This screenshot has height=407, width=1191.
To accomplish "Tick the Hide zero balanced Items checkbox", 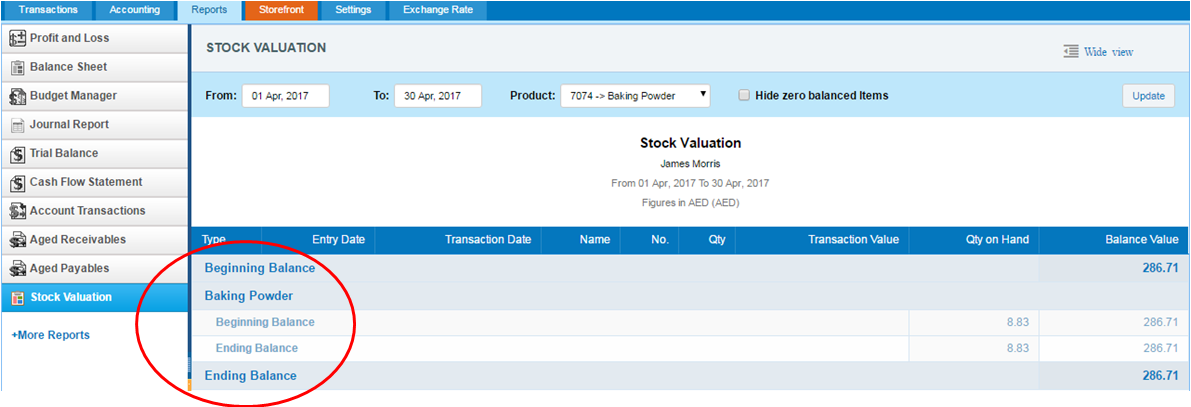I will click(x=744, y=96).
